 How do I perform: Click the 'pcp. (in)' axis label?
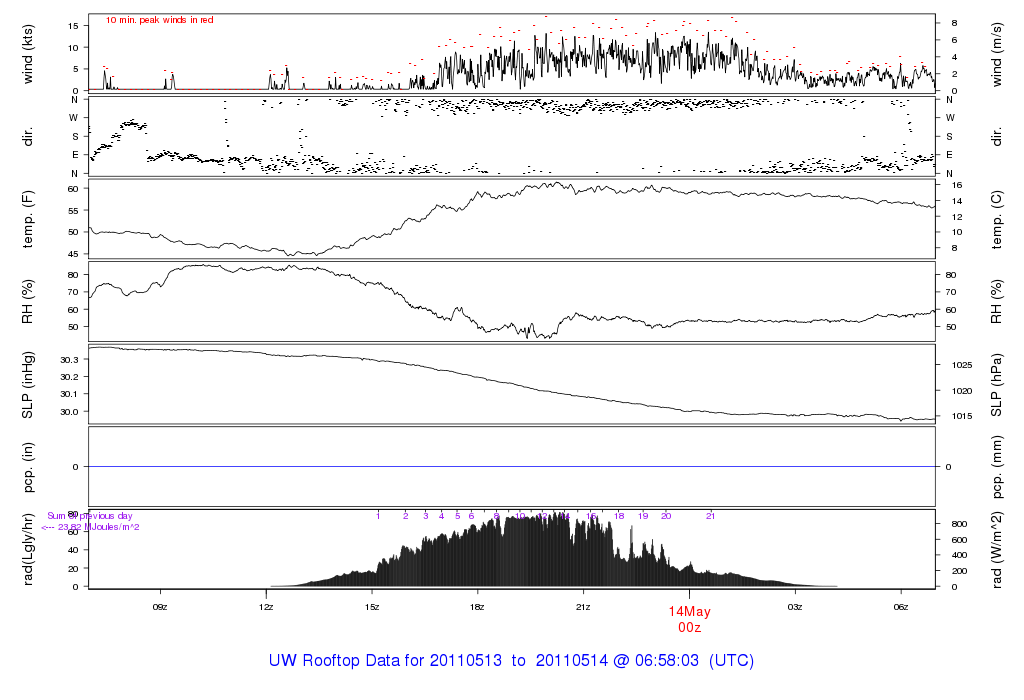27,466
